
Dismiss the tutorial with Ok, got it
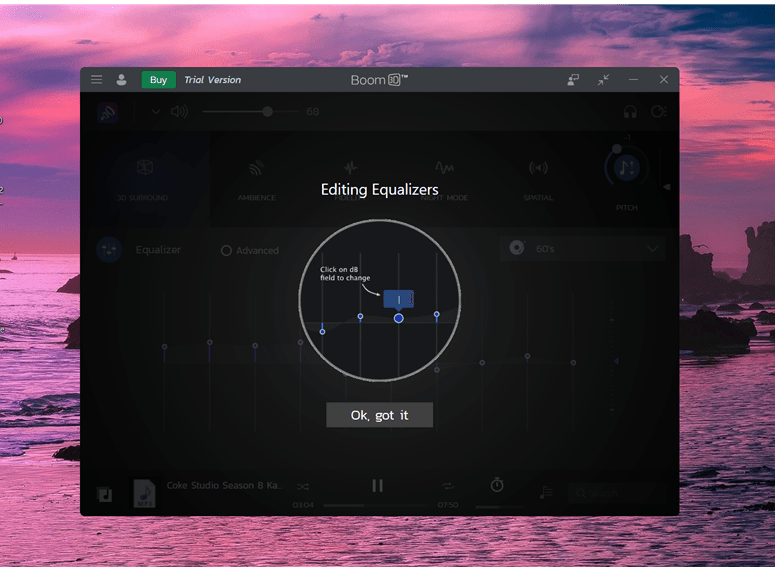pos(380,415)
